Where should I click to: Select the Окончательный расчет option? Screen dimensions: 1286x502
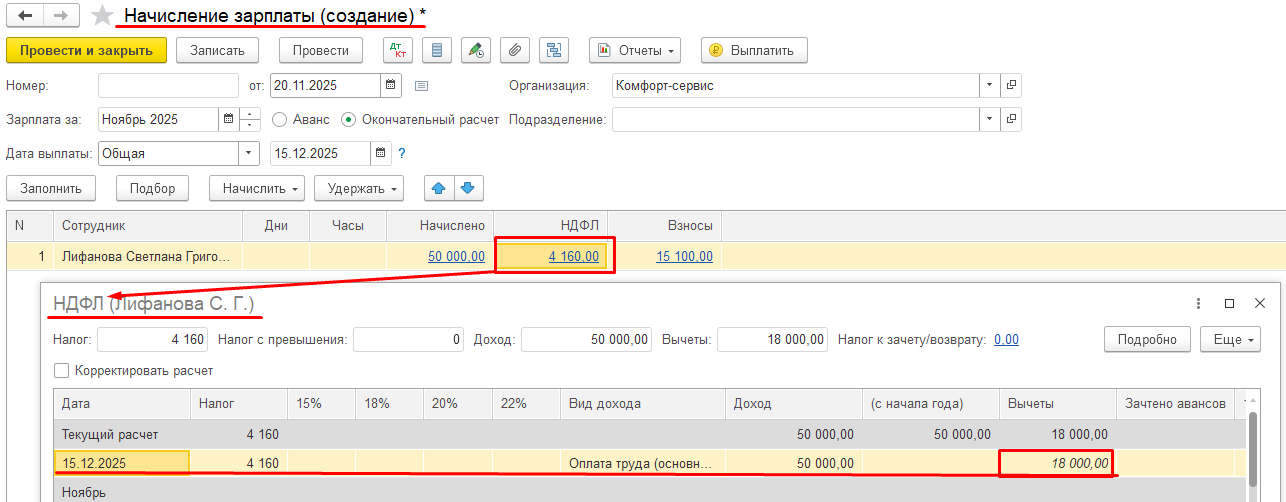click(349, 120)
